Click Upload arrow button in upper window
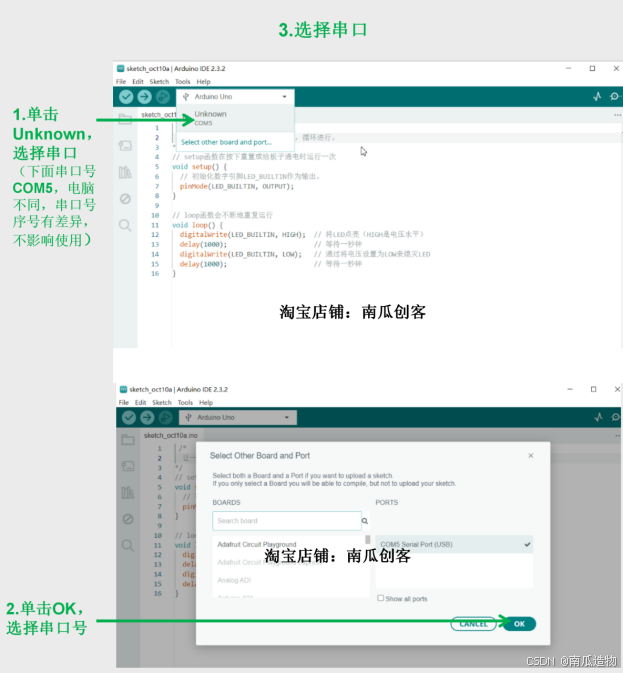Image resolution: width=623 pixels, height=673 pixels. 144,97
